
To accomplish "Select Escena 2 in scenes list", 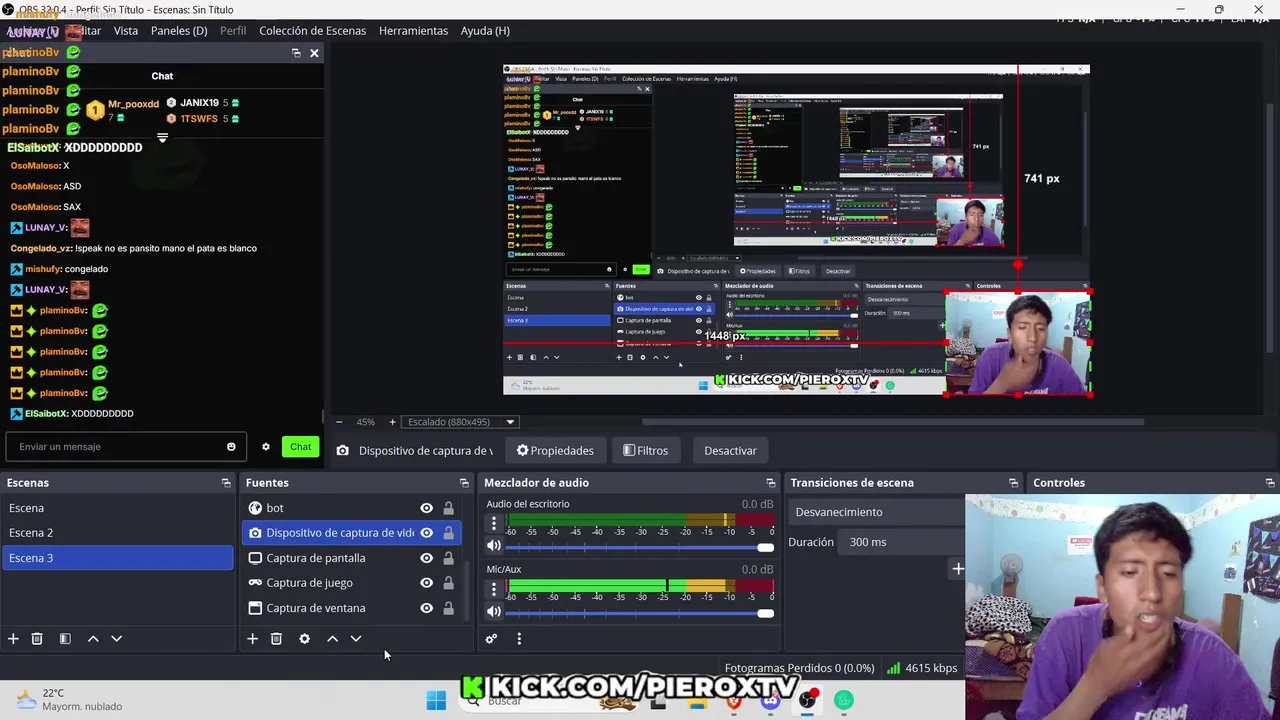I will pyautogui.click(x=118, y=533).
